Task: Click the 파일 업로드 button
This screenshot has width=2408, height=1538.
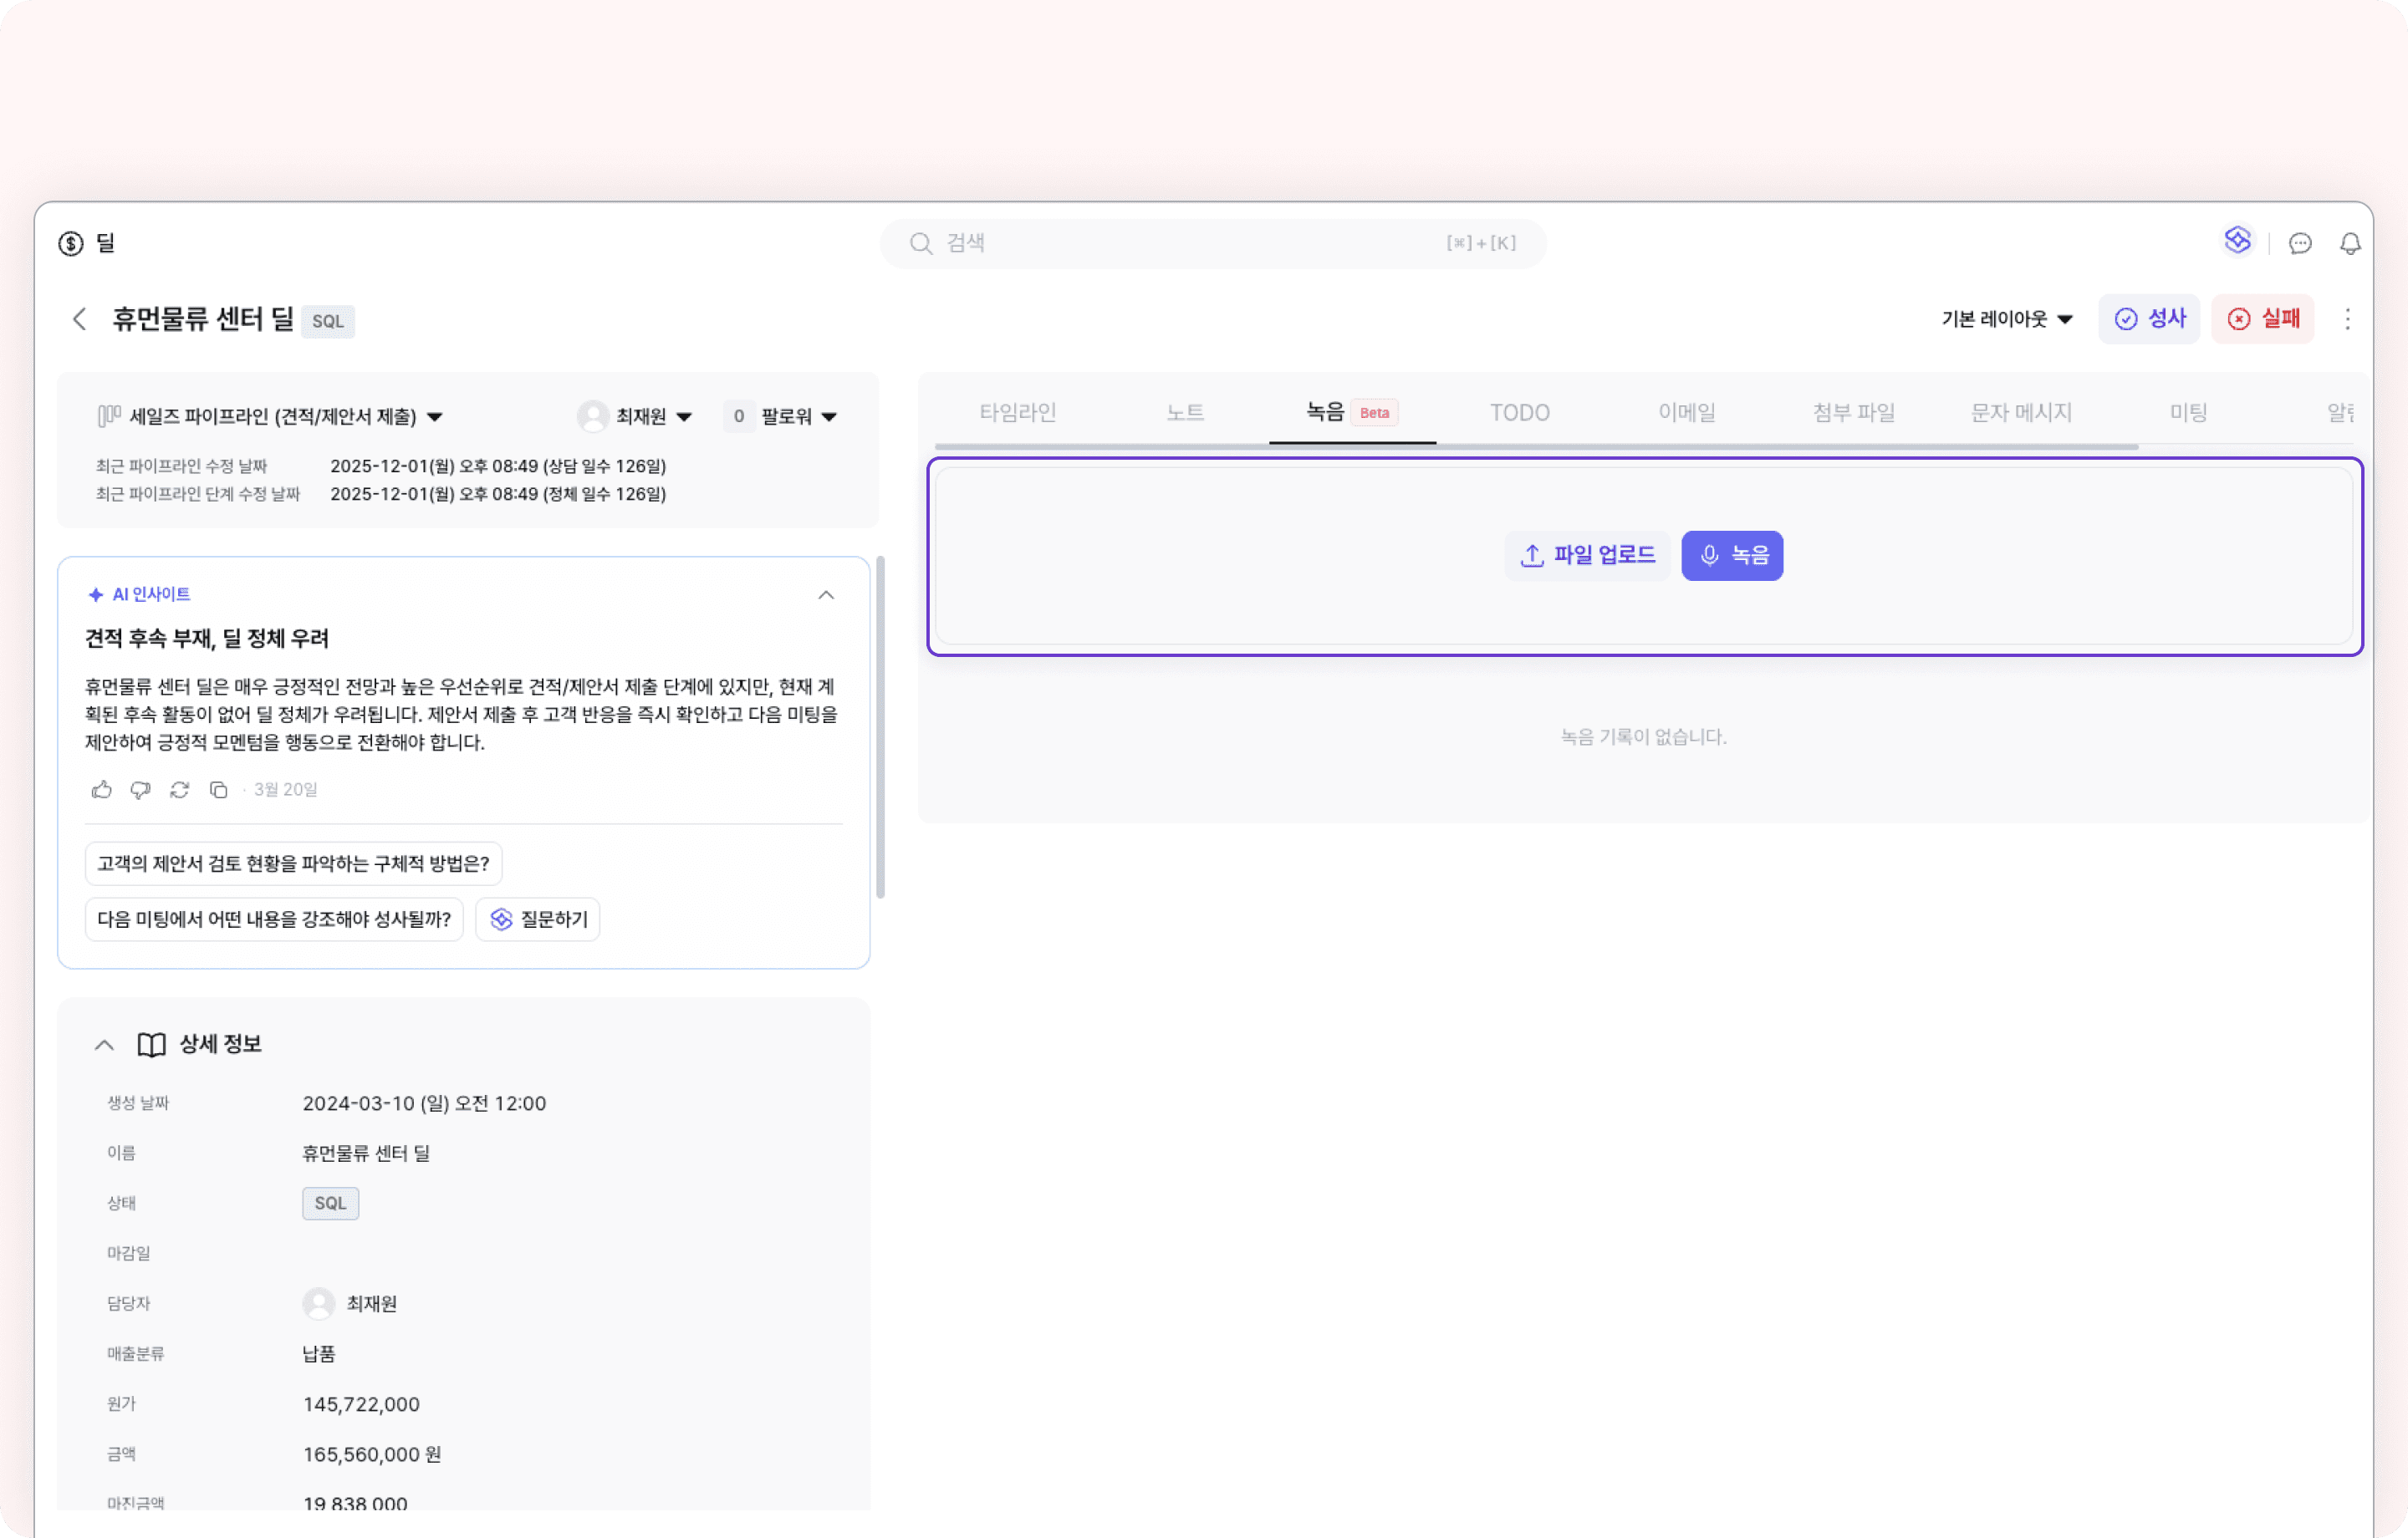Action: tap(1587, 555)
